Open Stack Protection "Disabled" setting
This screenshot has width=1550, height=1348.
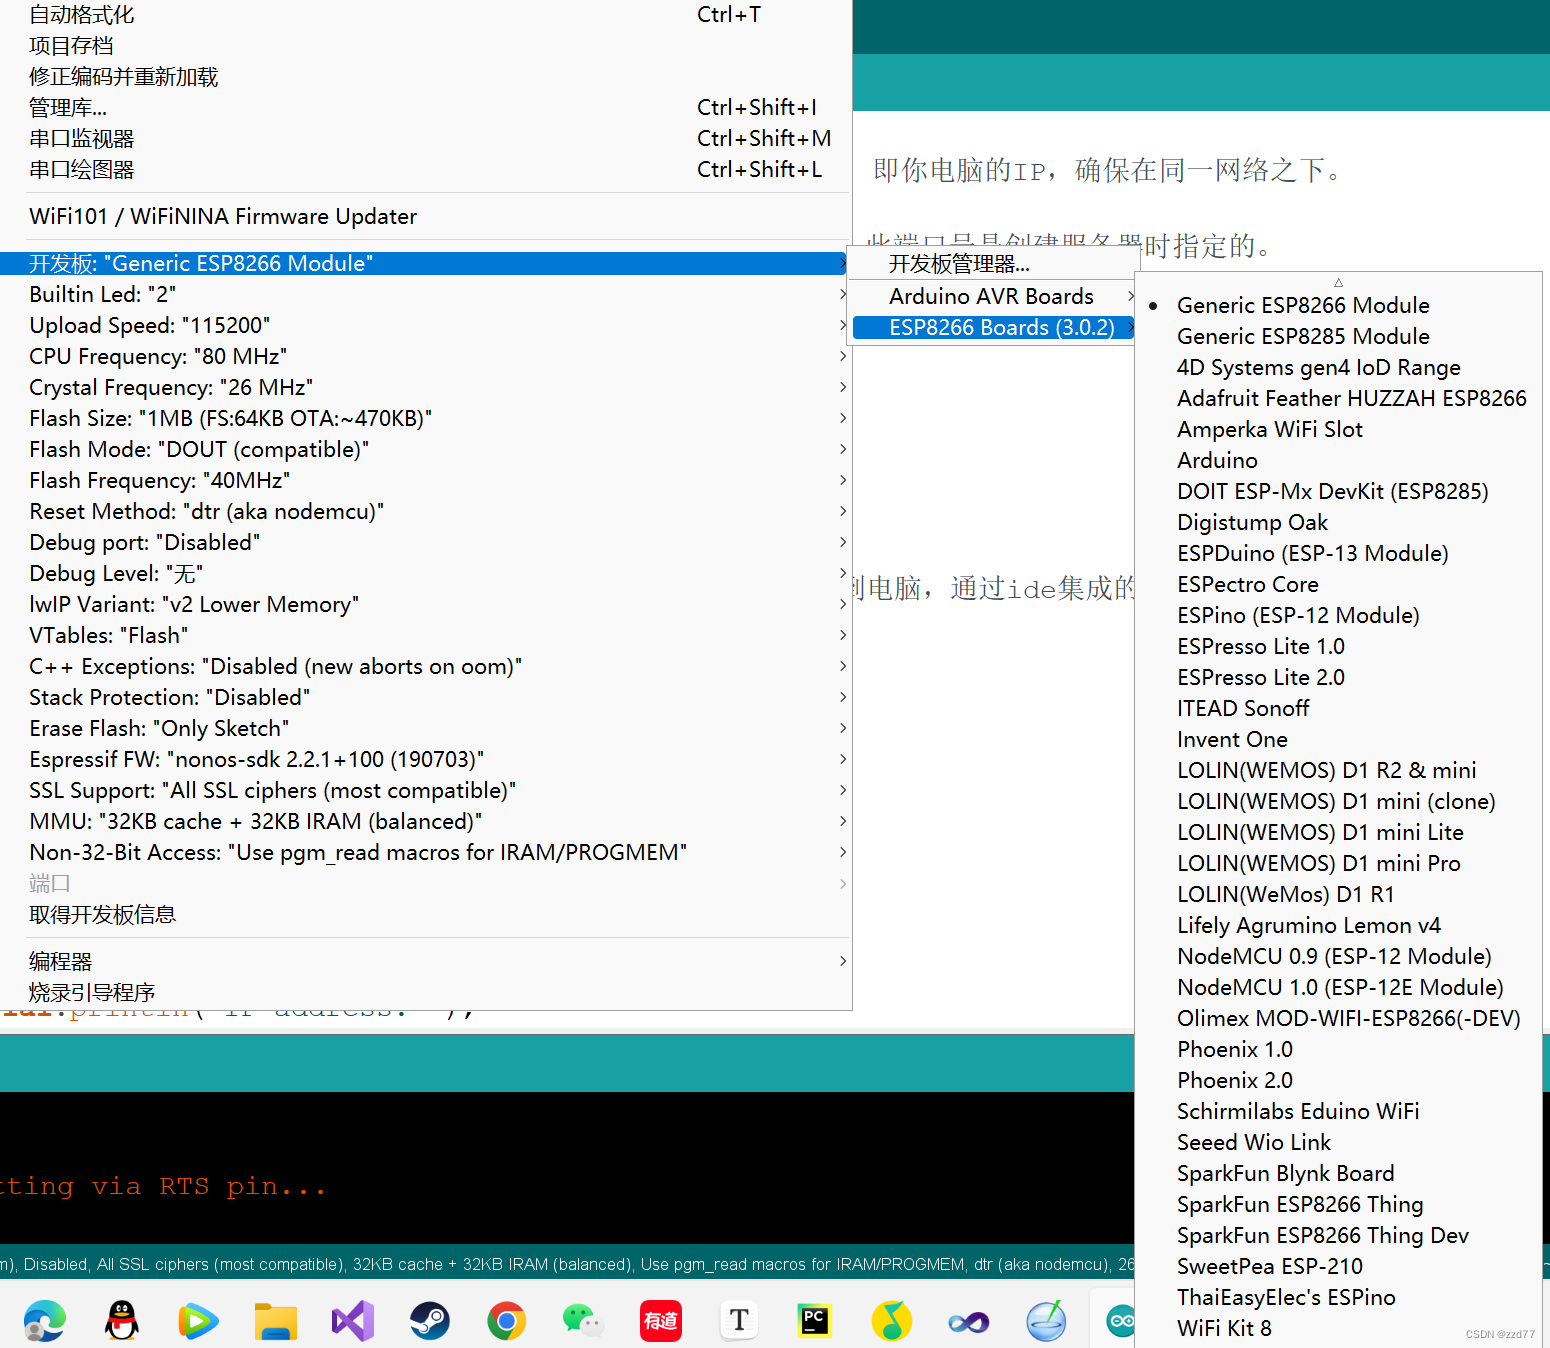click(x=425, y=697)
